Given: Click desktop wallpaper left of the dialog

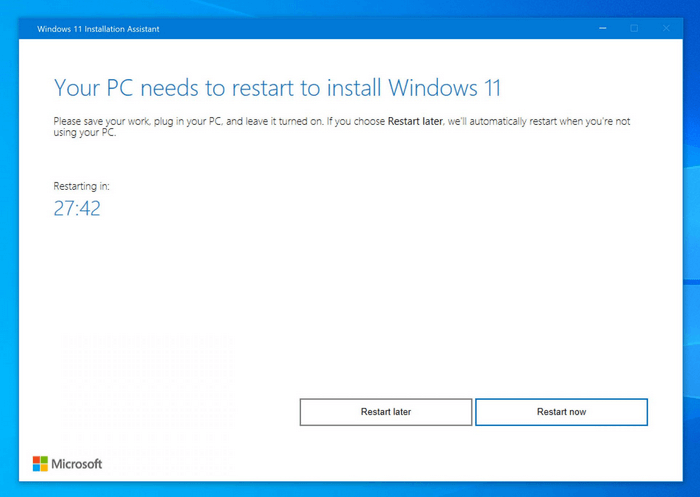Looking at the screenshot, I should click(9, 250).
